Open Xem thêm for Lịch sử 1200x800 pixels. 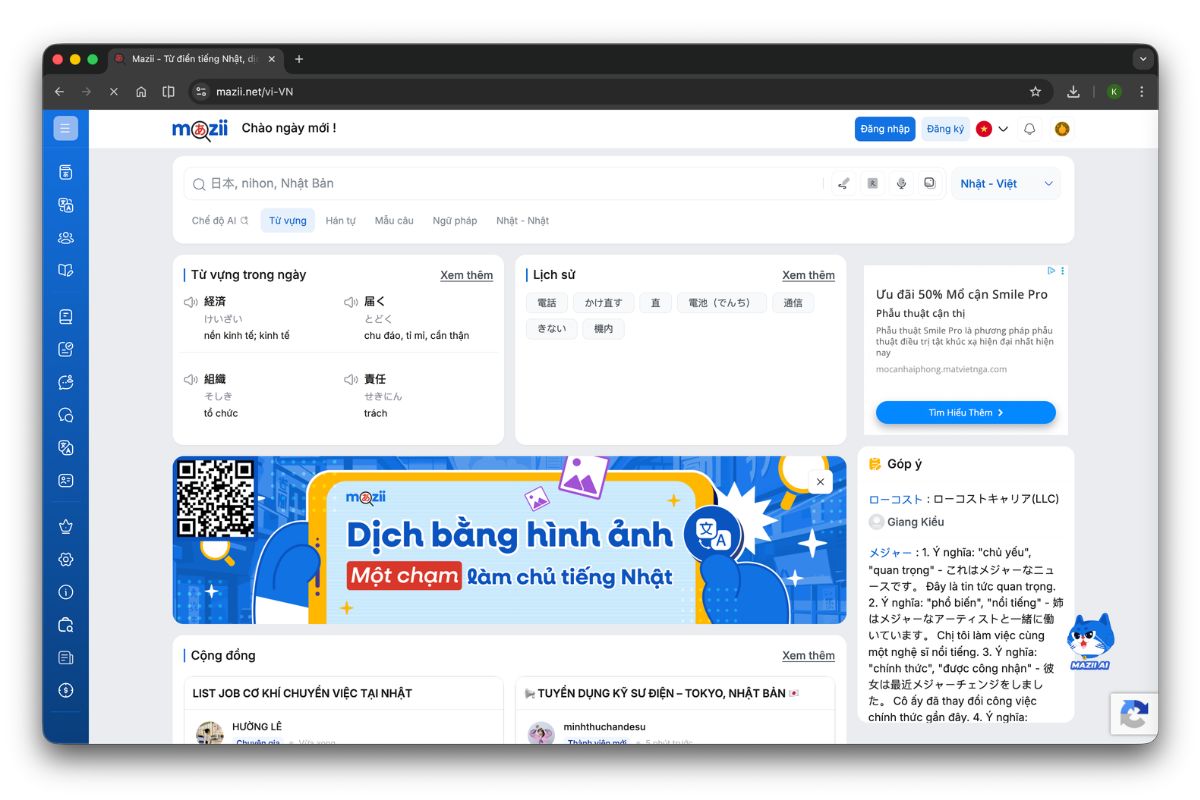[x=809, y=275]
